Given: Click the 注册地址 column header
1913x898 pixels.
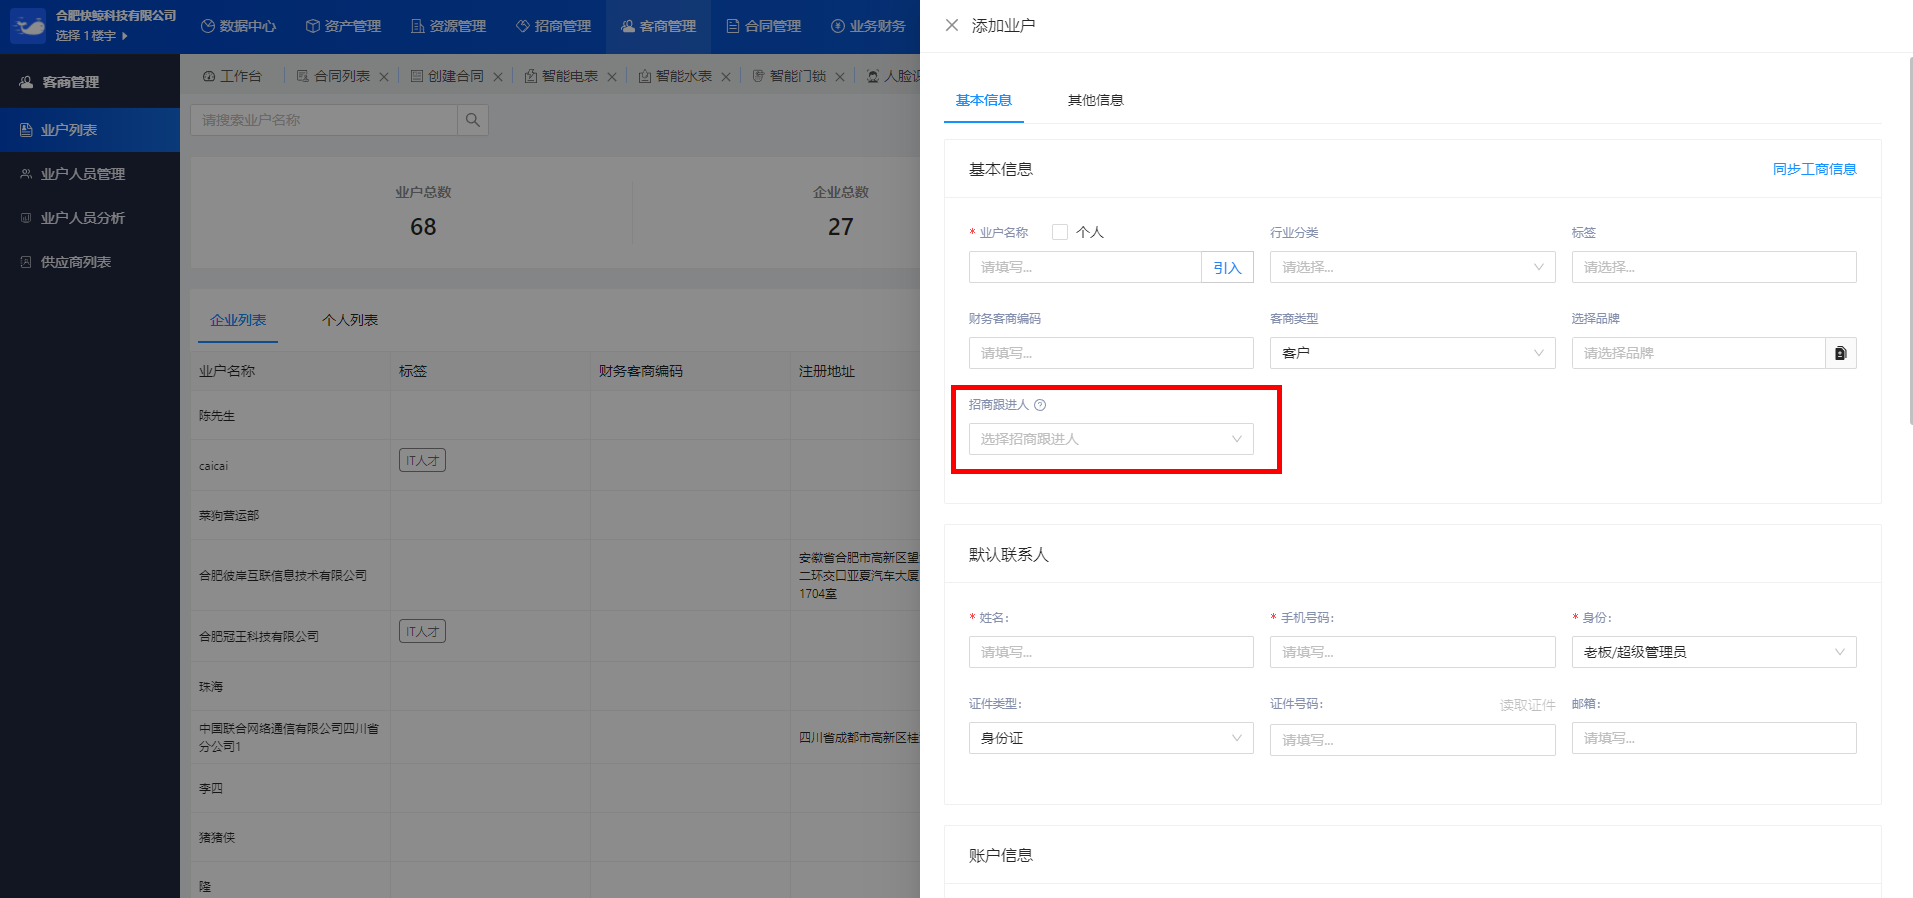Looking at the screenshot, I should coord(827,371).
